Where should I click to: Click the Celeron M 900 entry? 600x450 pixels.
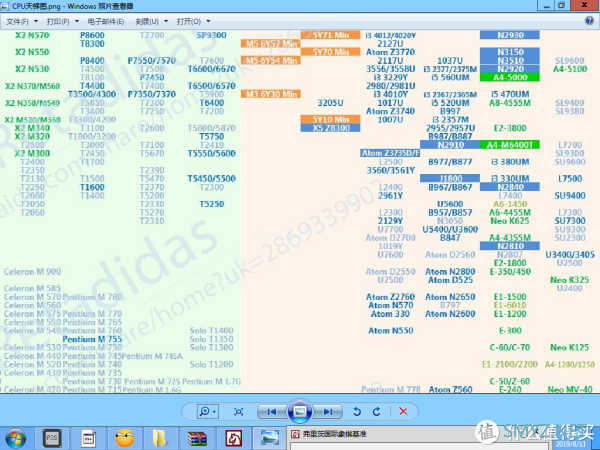(33, 272)
